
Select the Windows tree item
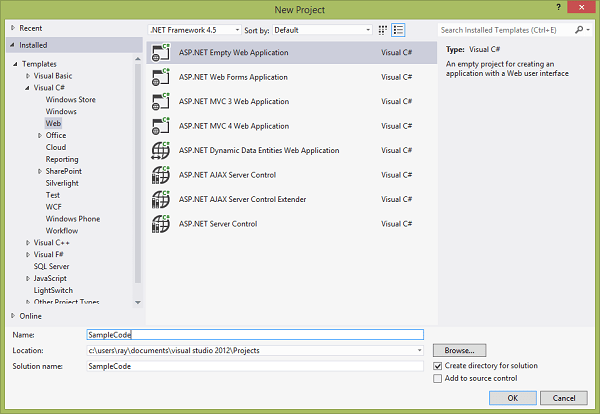[61, 111]
